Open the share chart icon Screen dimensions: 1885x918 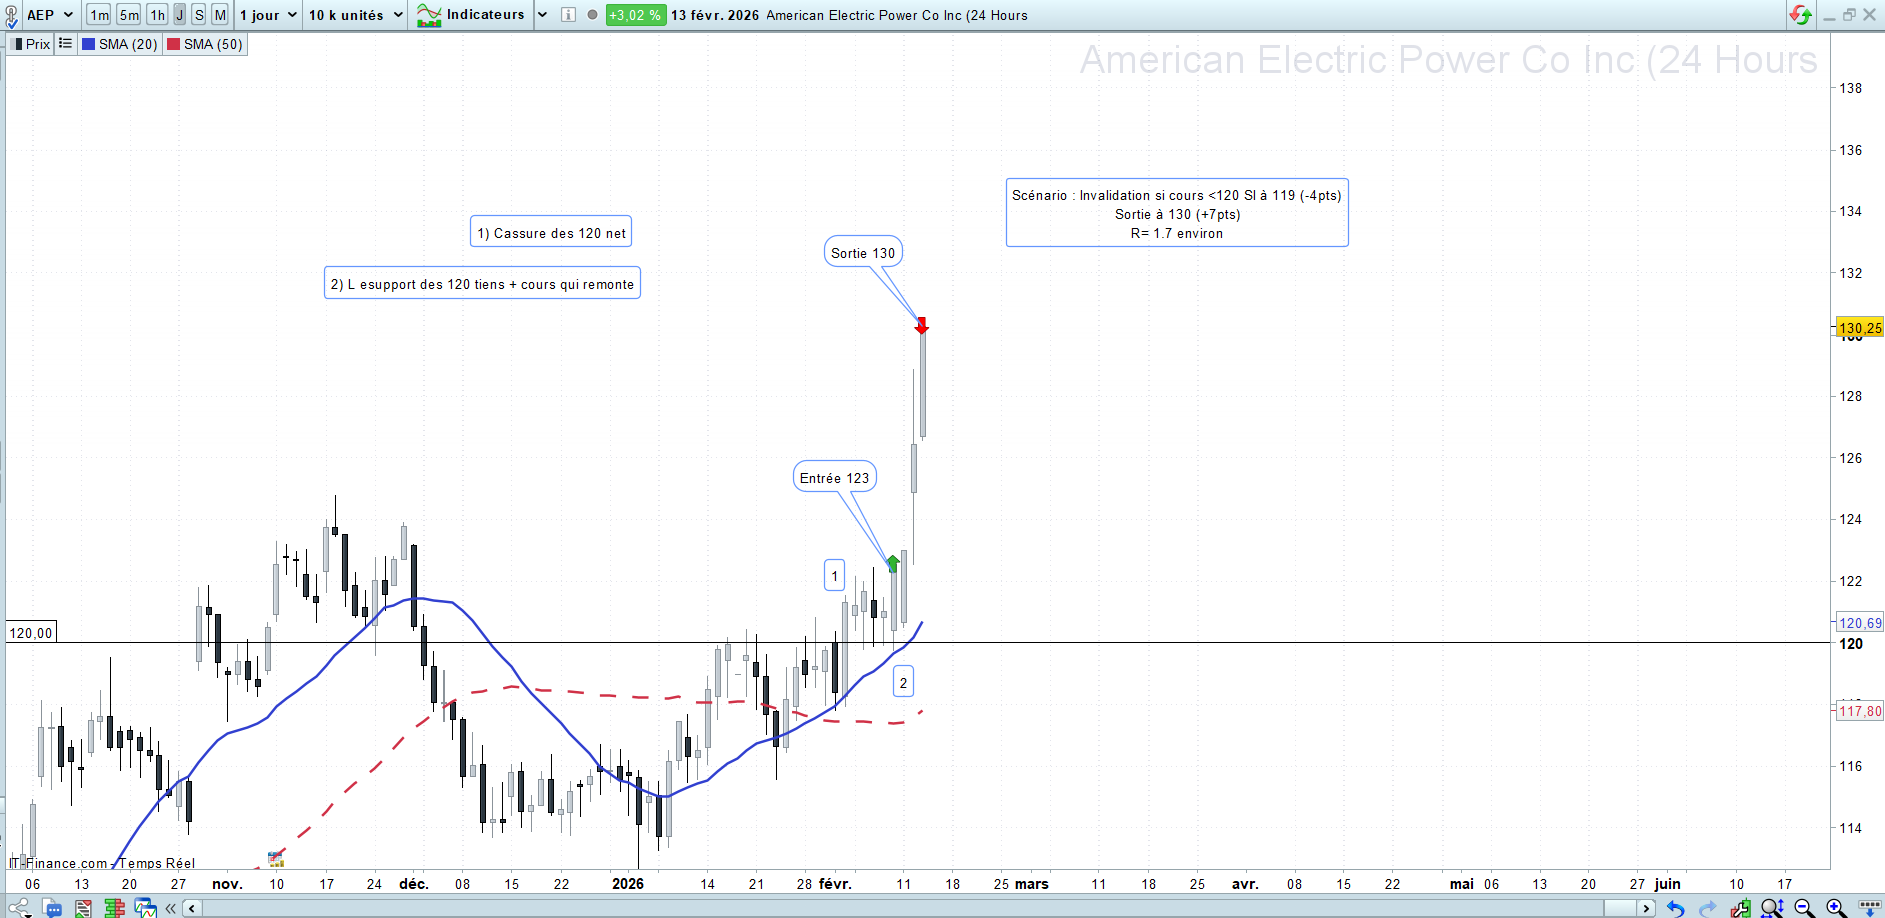tap(19, 908)
